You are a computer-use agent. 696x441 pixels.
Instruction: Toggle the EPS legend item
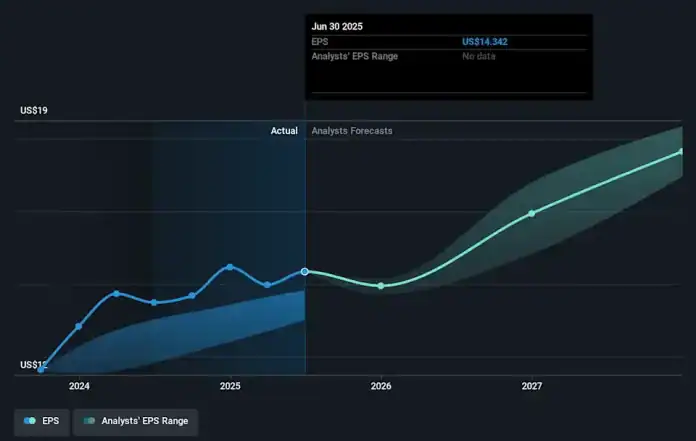click(42, 421)
